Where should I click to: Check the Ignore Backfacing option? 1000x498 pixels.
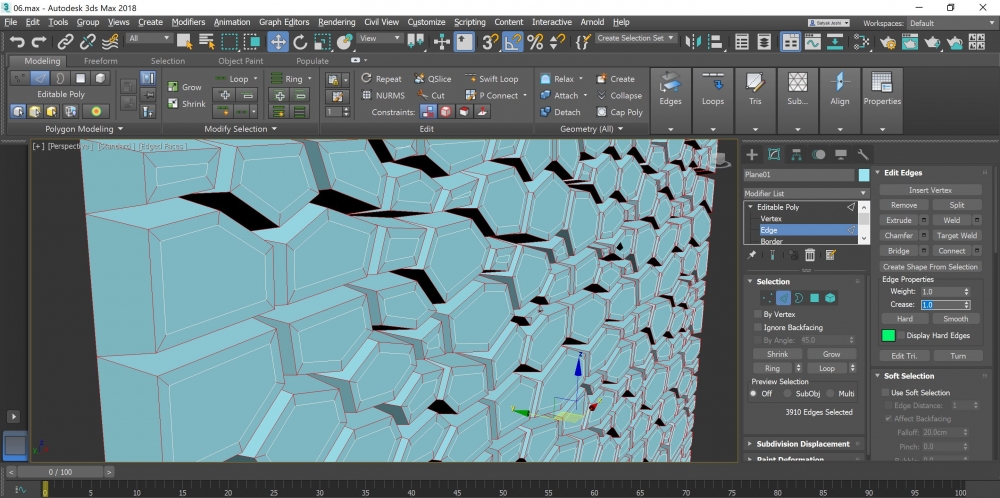click(757, 327)
